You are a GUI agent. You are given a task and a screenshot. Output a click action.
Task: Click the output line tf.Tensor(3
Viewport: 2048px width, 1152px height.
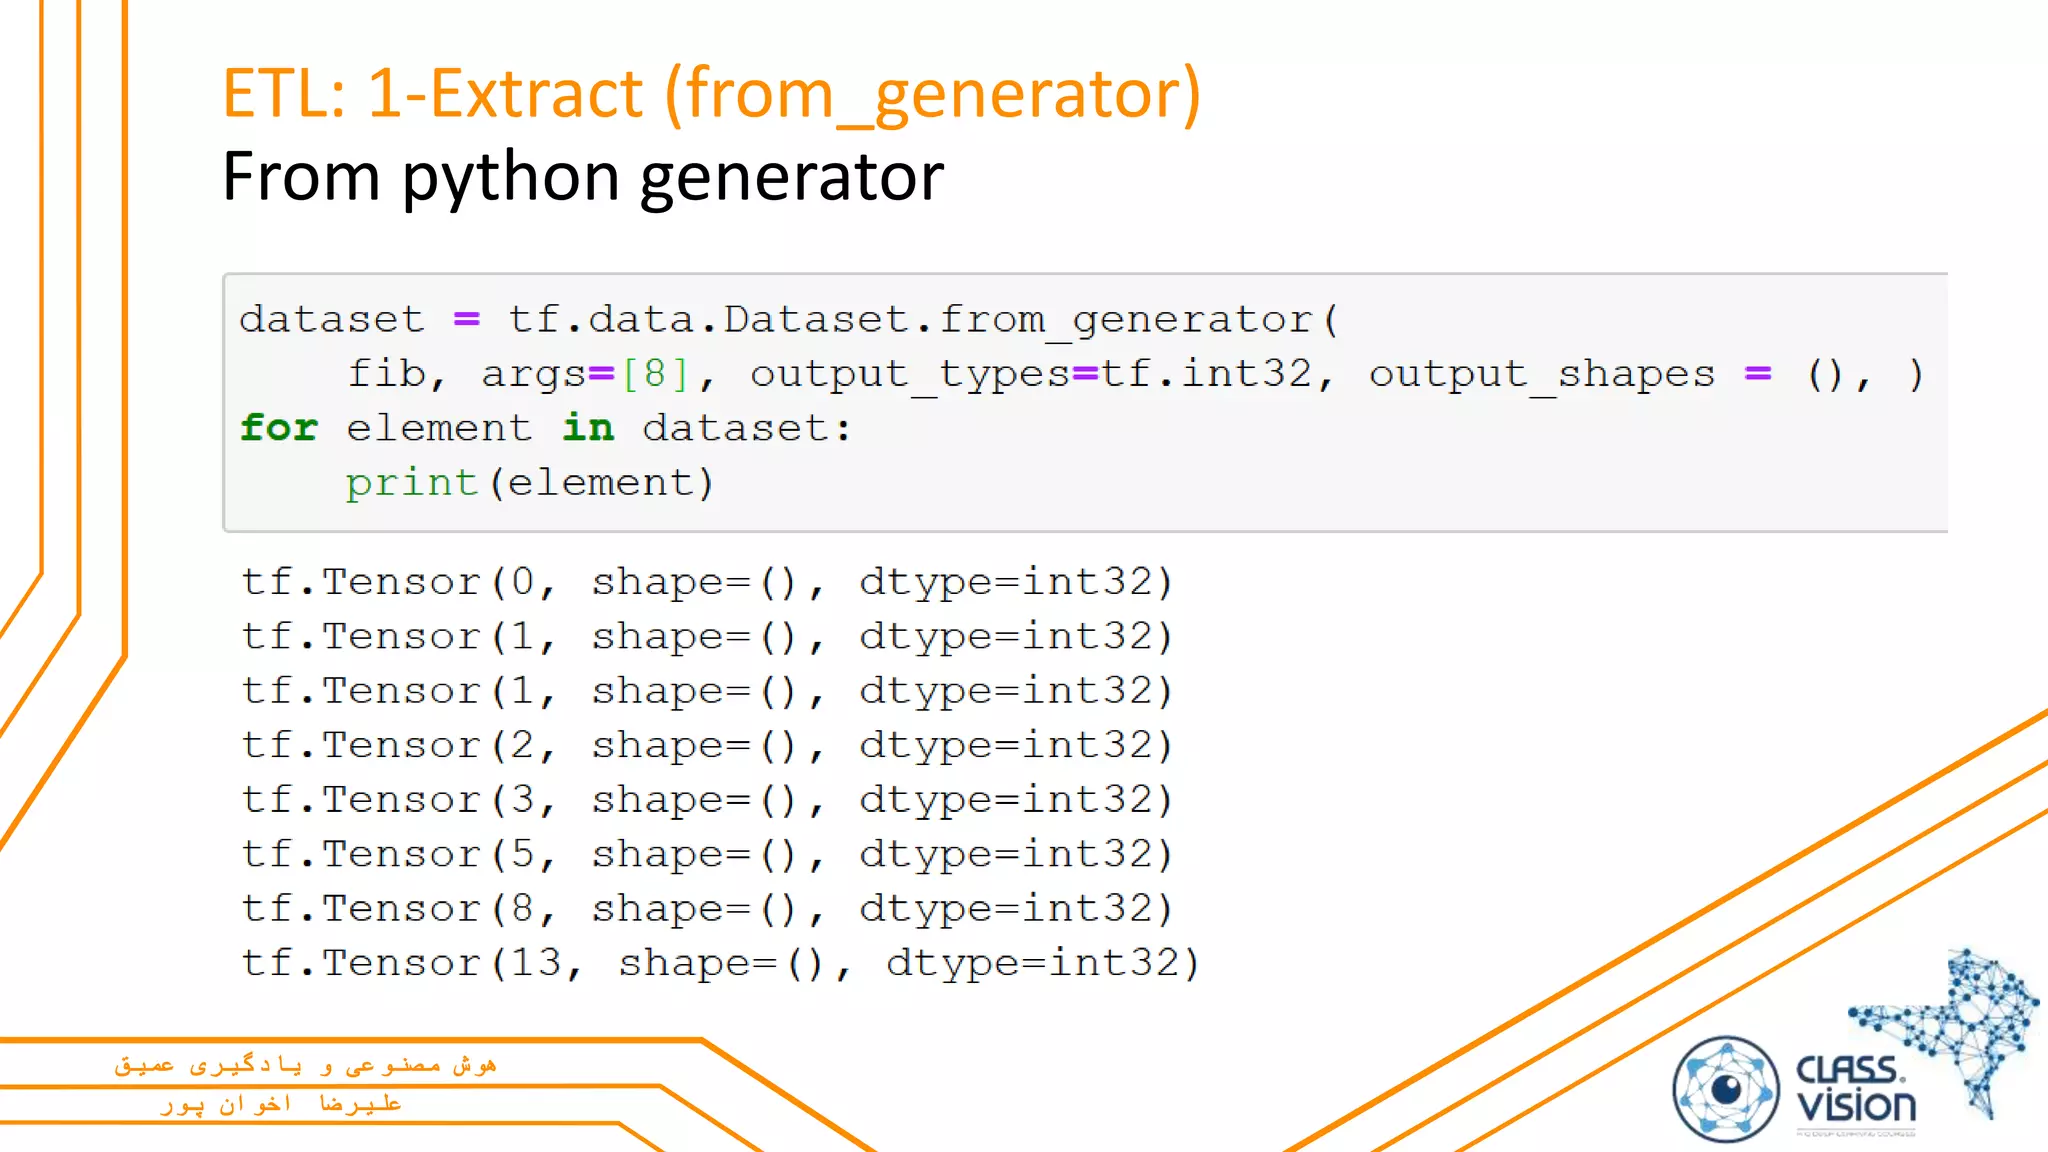click(x=706, y=800)
